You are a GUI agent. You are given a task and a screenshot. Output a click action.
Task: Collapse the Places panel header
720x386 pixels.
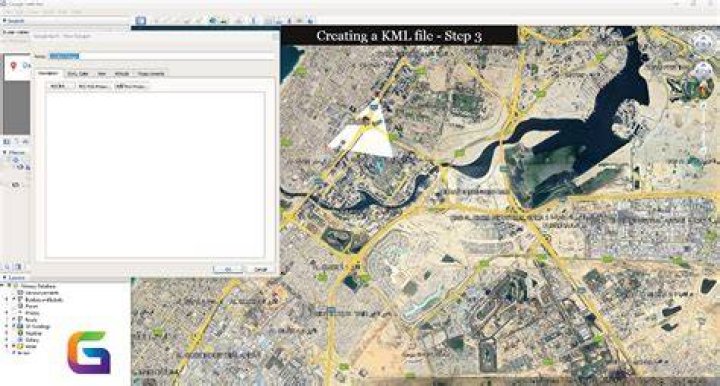pyautogui.click(x=15, y=152)
